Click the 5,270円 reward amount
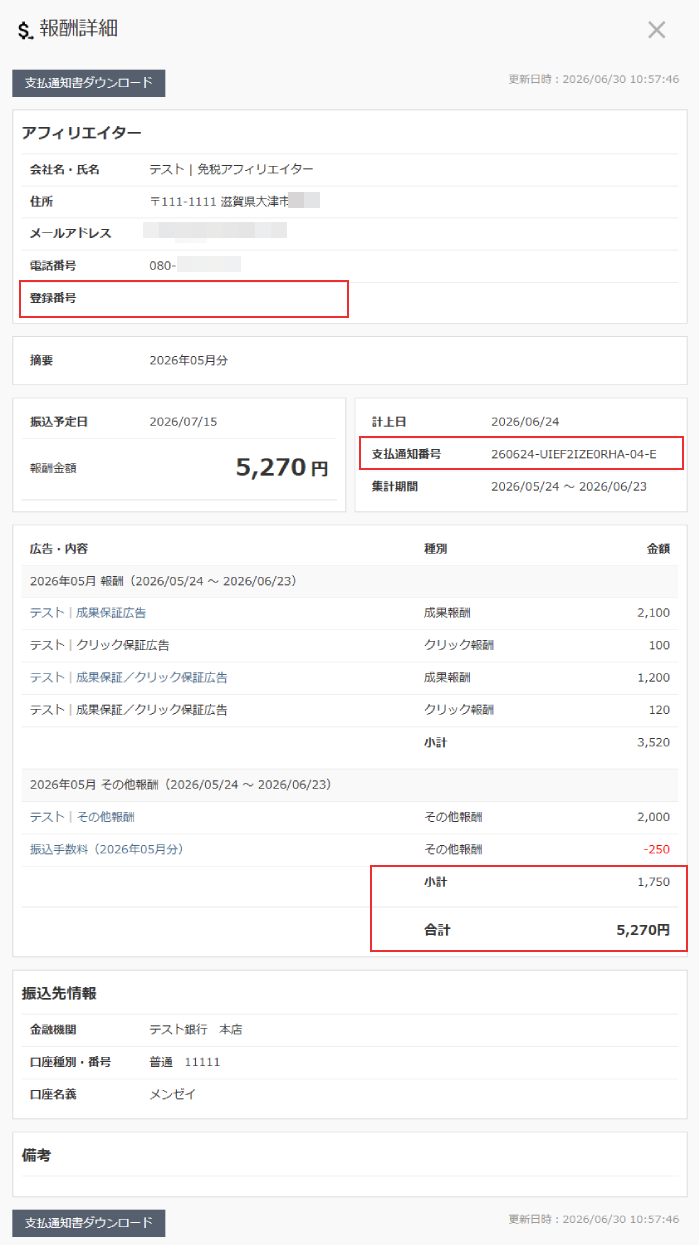 click(x=282, y=467)
